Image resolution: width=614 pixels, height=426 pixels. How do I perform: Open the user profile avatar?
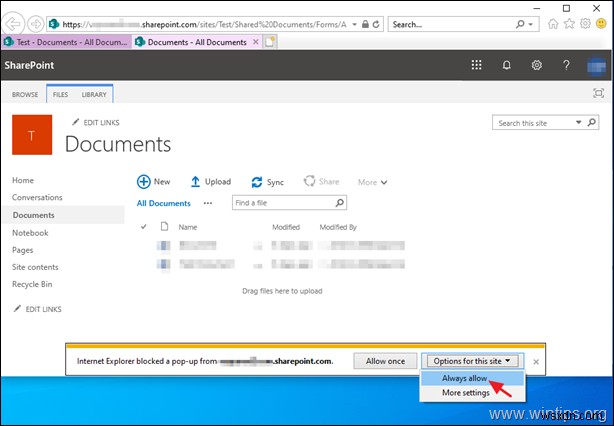[596, 65]
